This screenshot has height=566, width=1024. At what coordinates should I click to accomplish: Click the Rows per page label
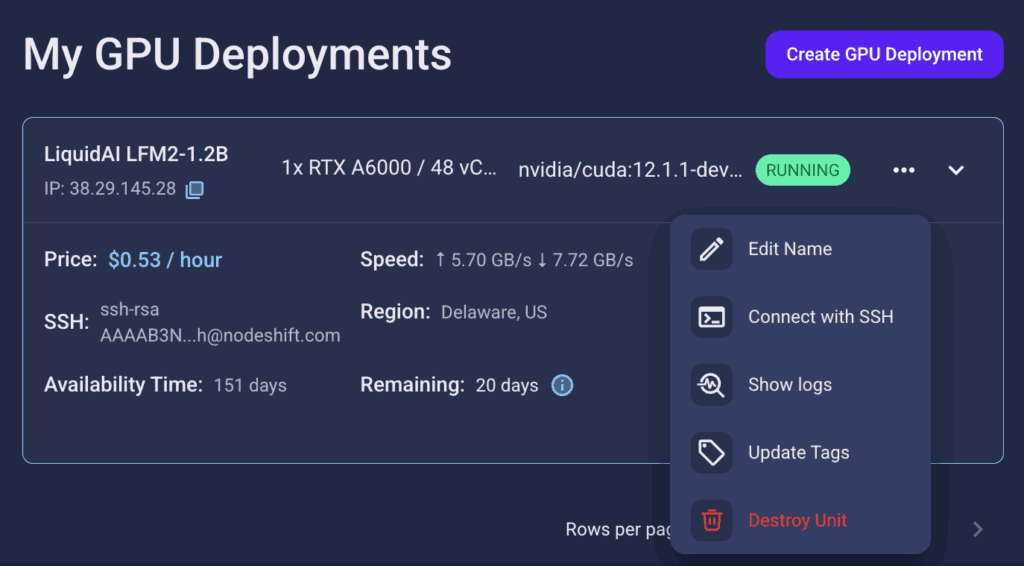[619, 529]
